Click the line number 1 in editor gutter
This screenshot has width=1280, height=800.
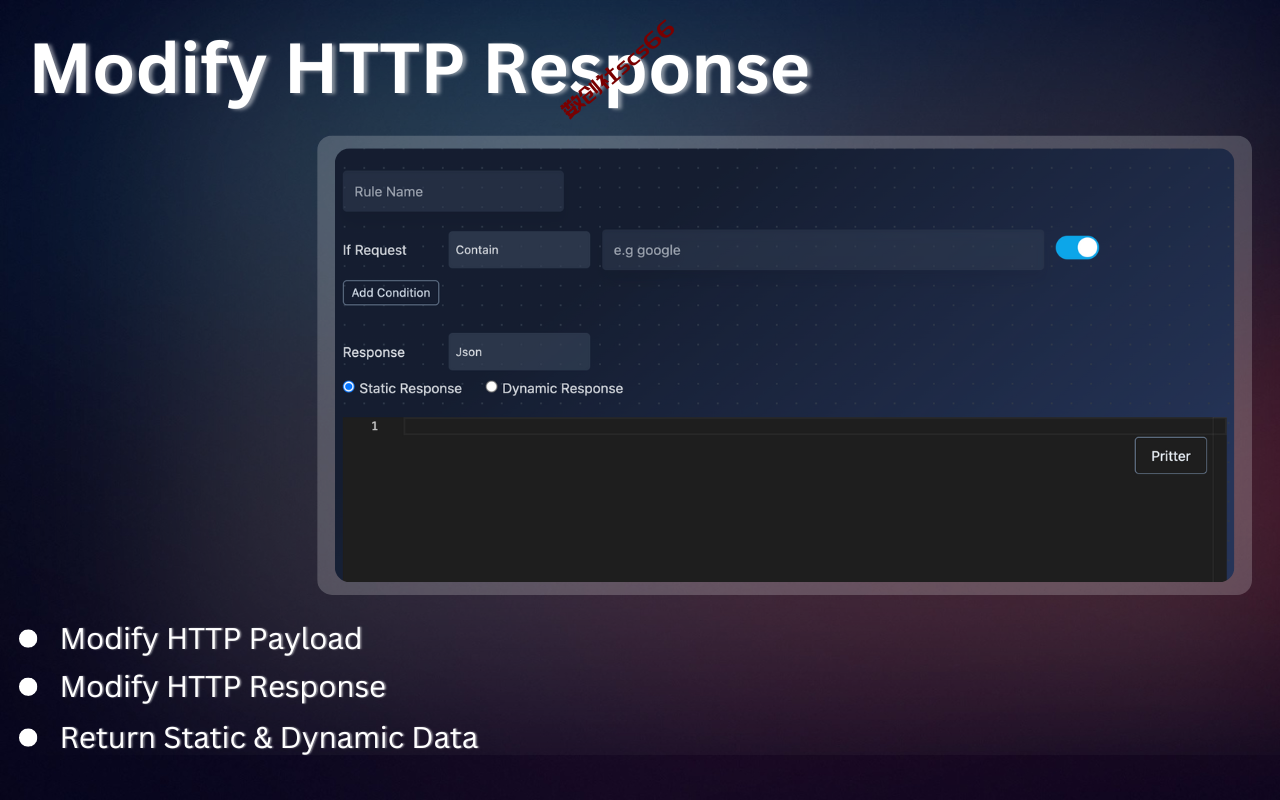pos(375,426)
